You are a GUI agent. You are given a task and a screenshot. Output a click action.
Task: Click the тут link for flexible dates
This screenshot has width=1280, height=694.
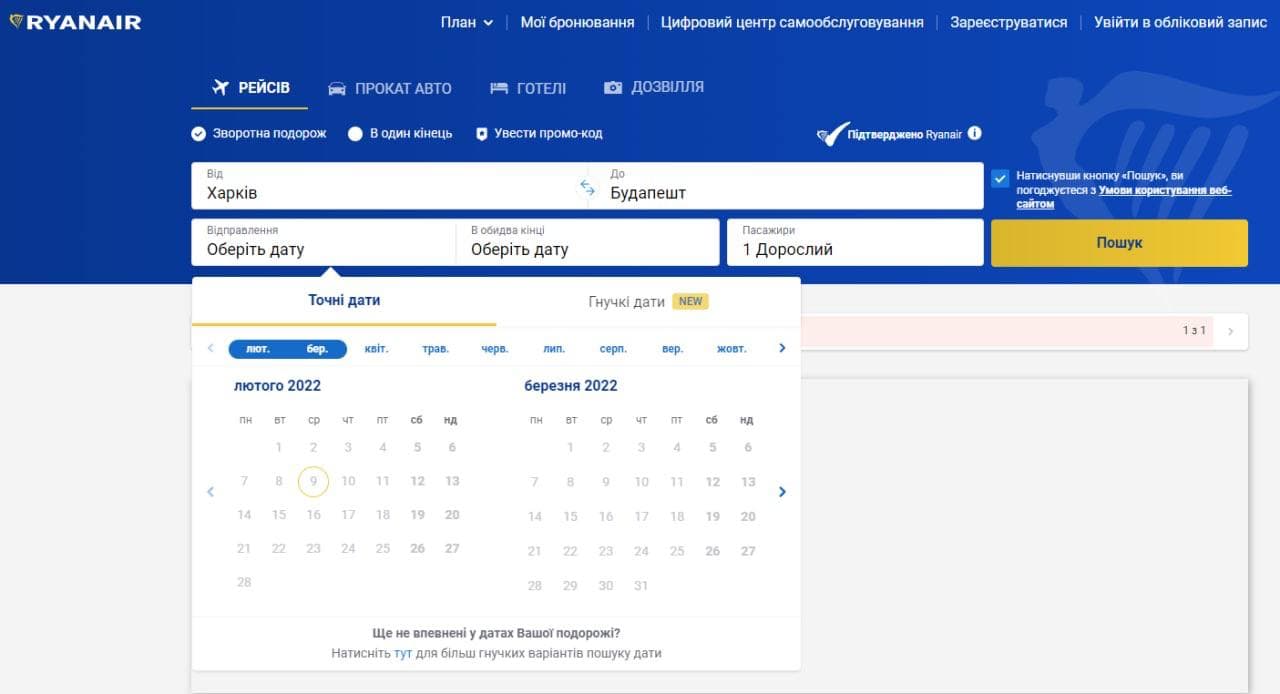(x=403, y=652)
